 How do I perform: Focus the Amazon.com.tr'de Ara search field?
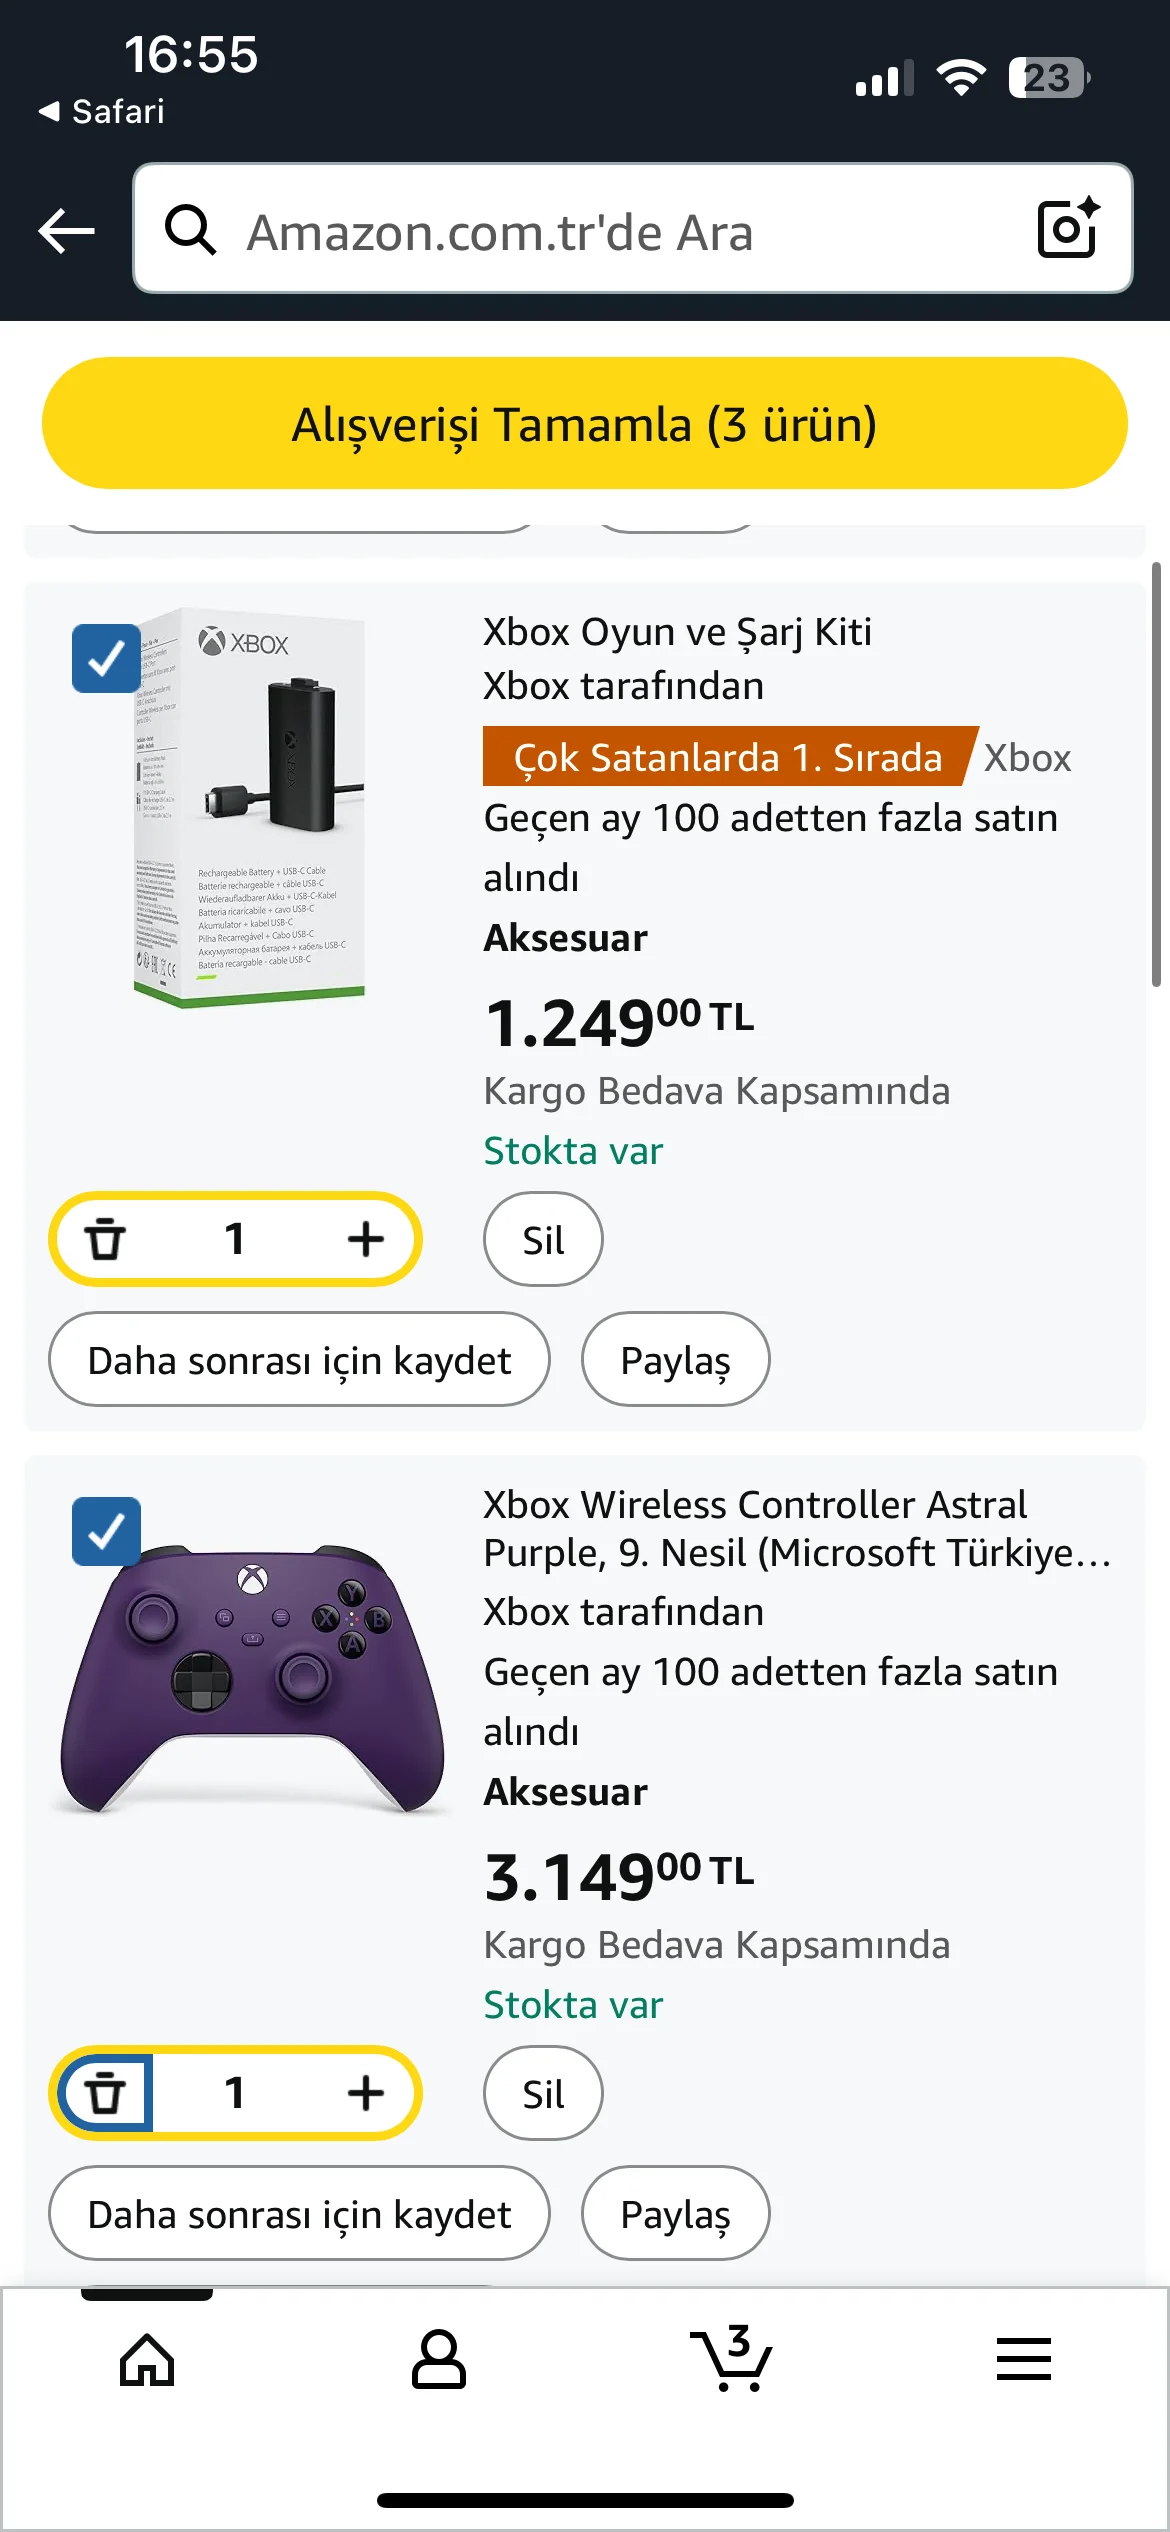(600, 231)
